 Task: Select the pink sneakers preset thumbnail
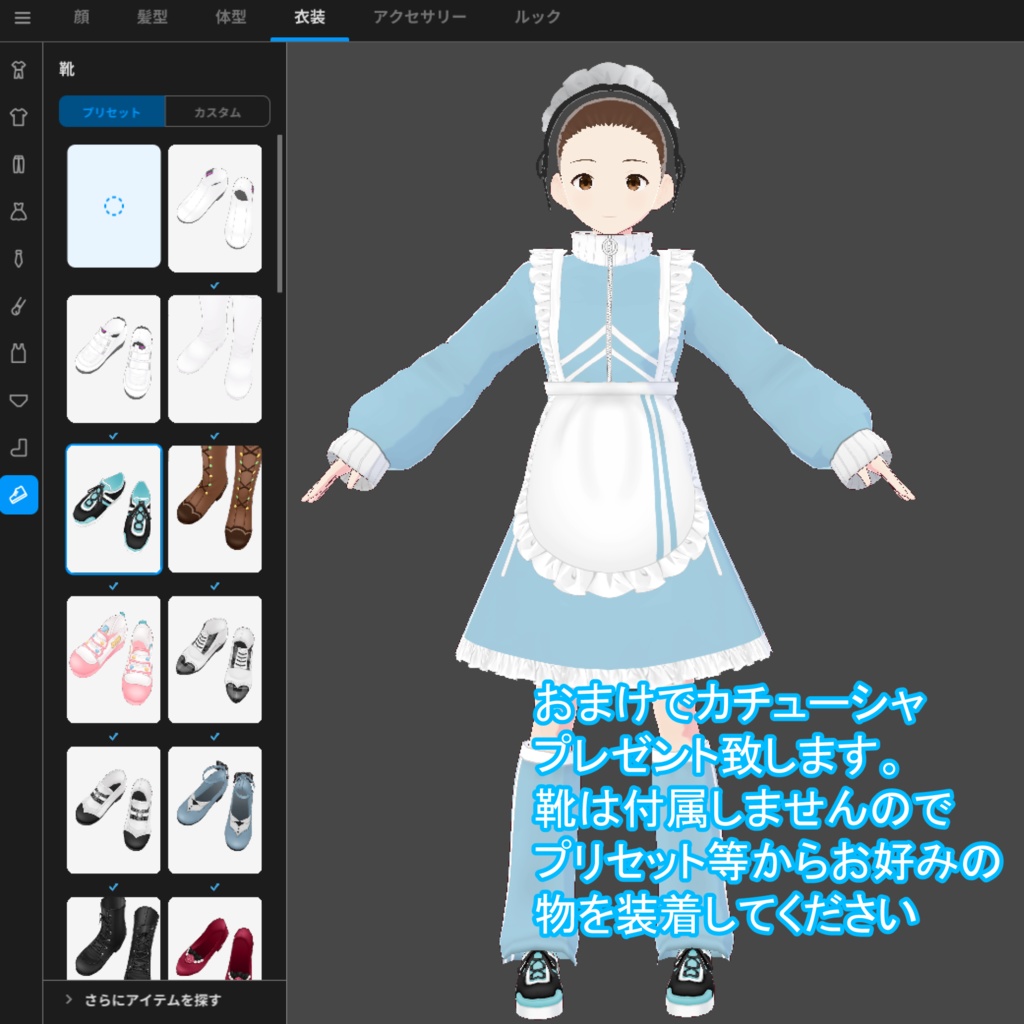click(x=113, y=657)
